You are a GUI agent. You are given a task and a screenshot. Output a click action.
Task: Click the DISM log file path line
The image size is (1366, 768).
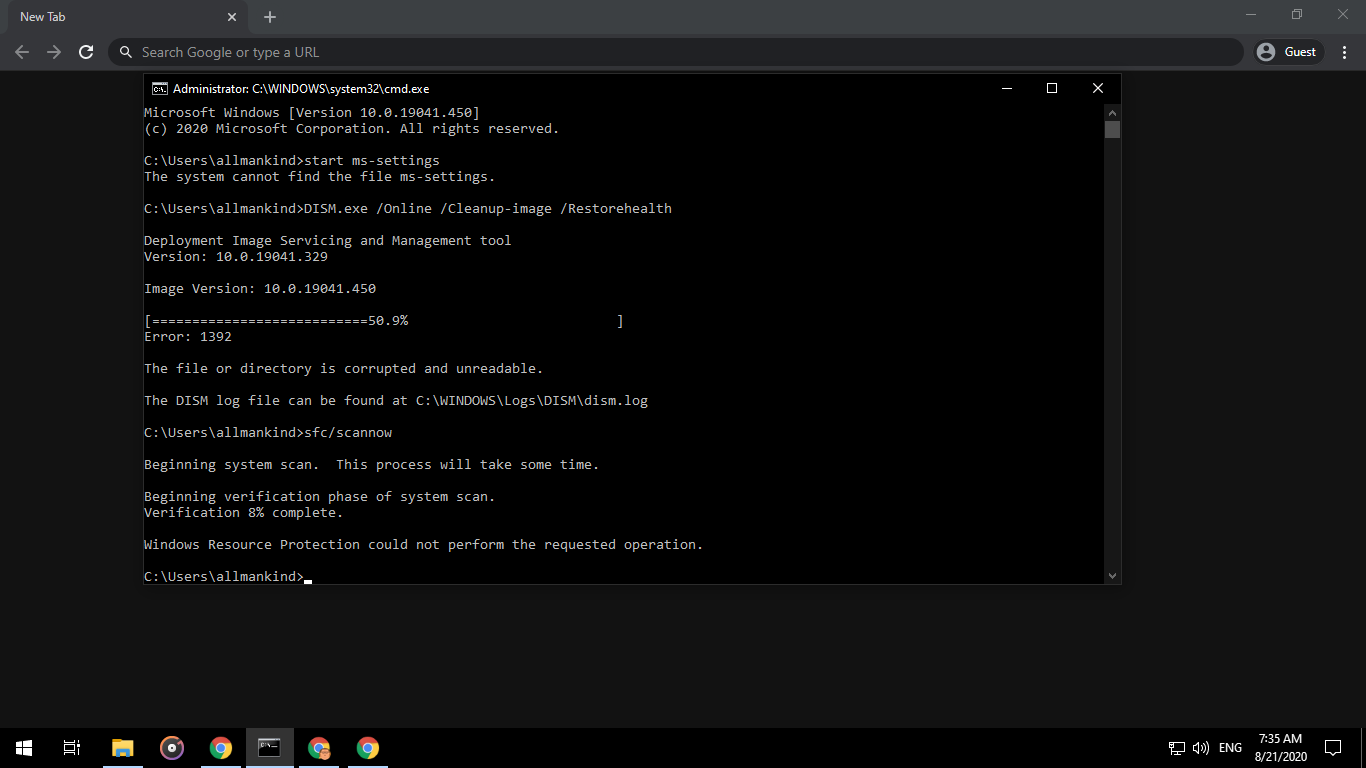click(x=396, y=401)
